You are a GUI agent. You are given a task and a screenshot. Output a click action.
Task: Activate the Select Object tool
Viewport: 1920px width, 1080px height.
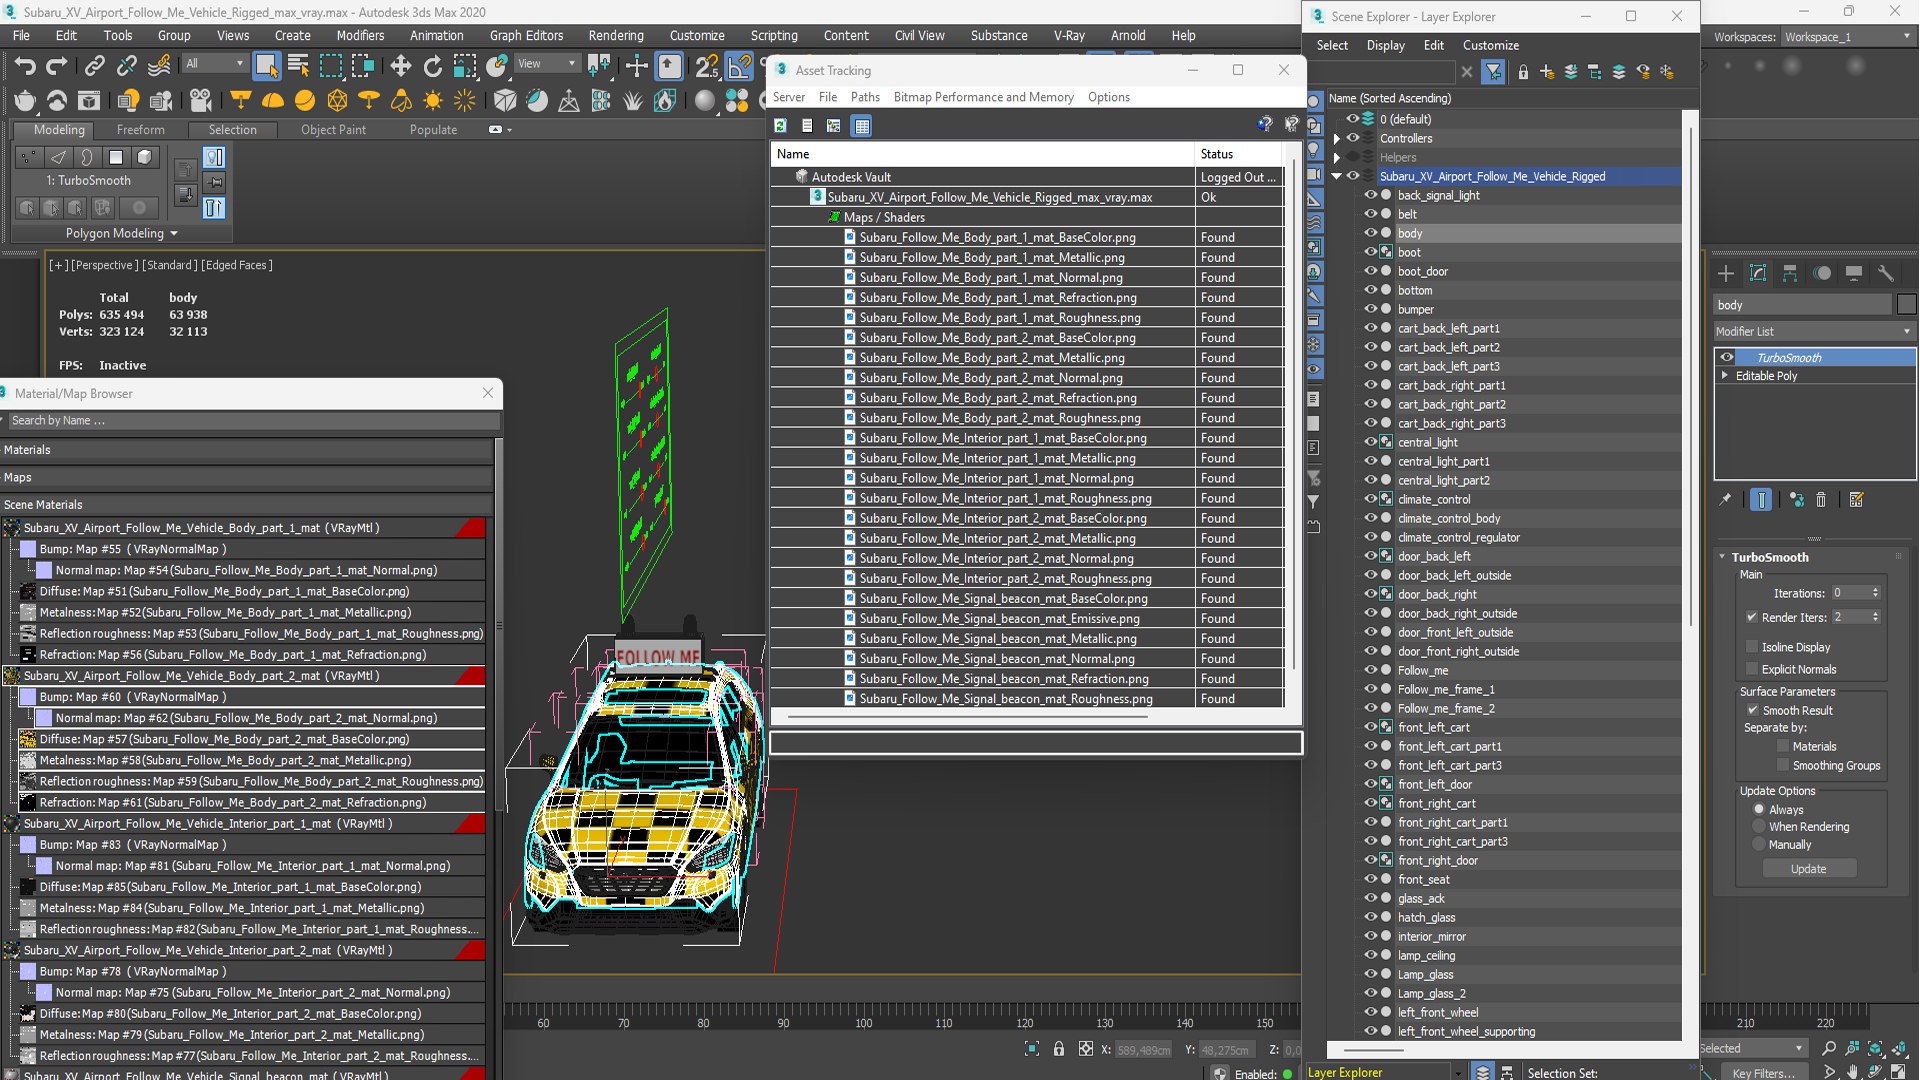(x=266, y=66)
